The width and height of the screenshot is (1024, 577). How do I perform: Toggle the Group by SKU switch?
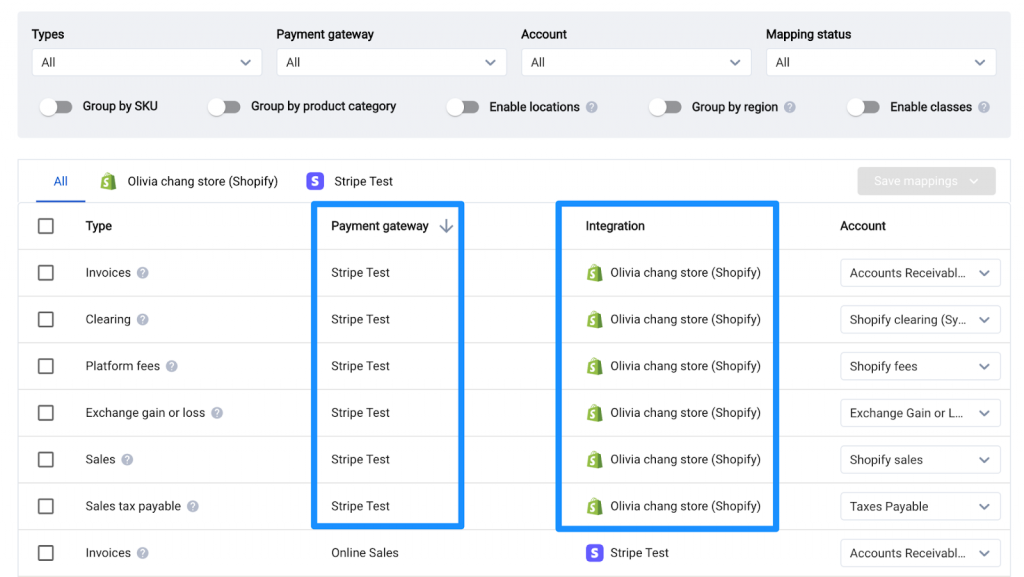pos(56,107)
